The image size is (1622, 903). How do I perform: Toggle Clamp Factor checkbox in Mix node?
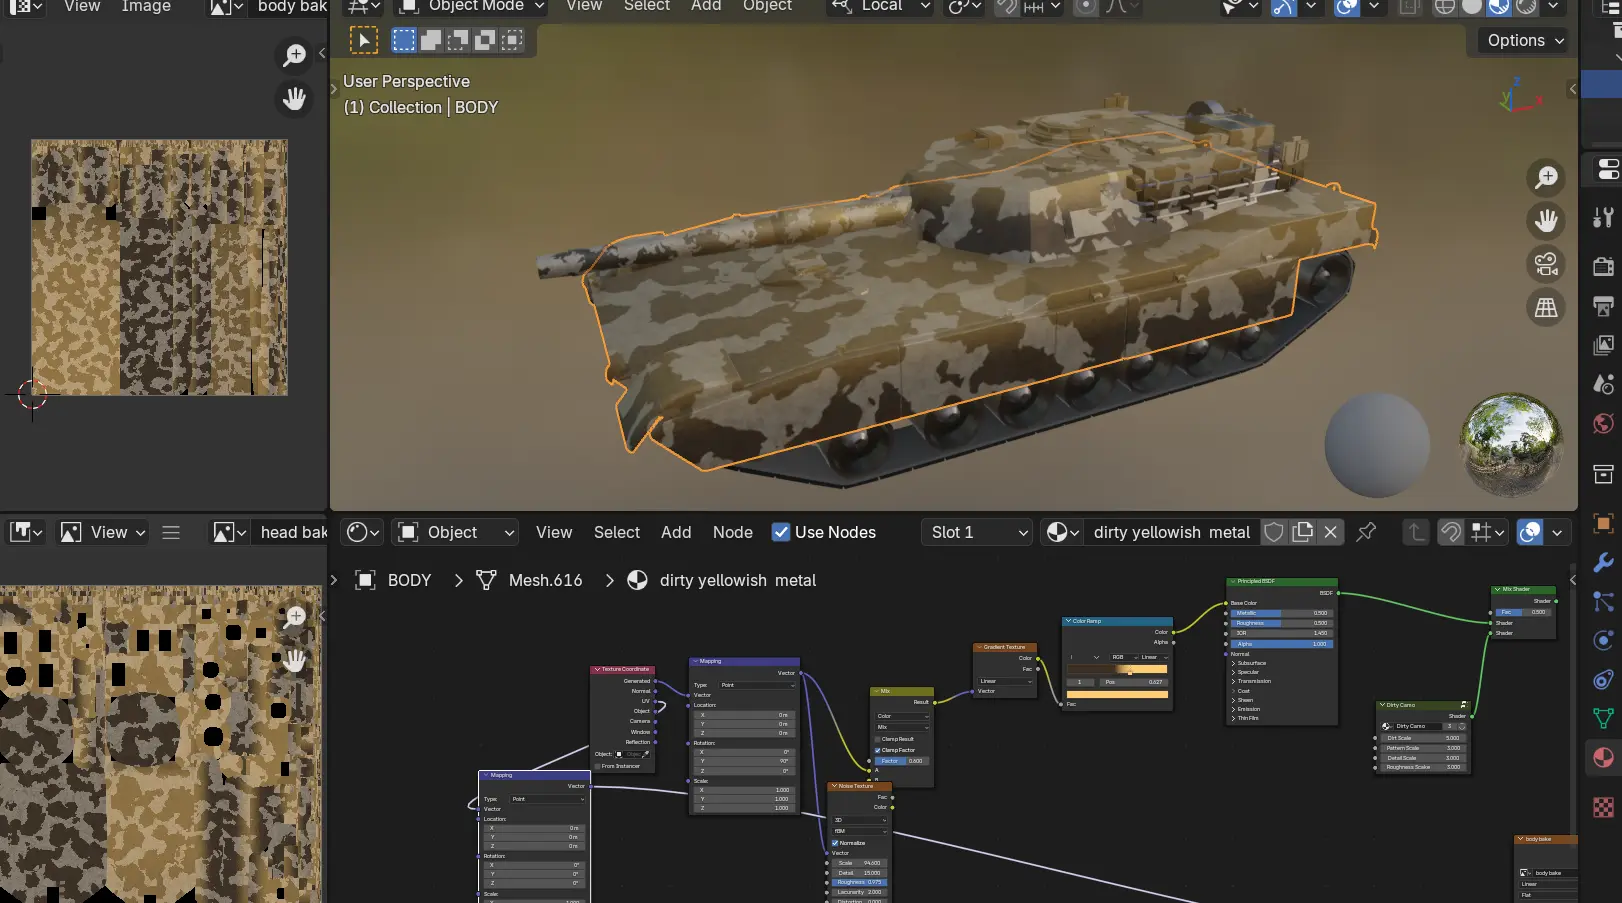[x=878, y=750]
